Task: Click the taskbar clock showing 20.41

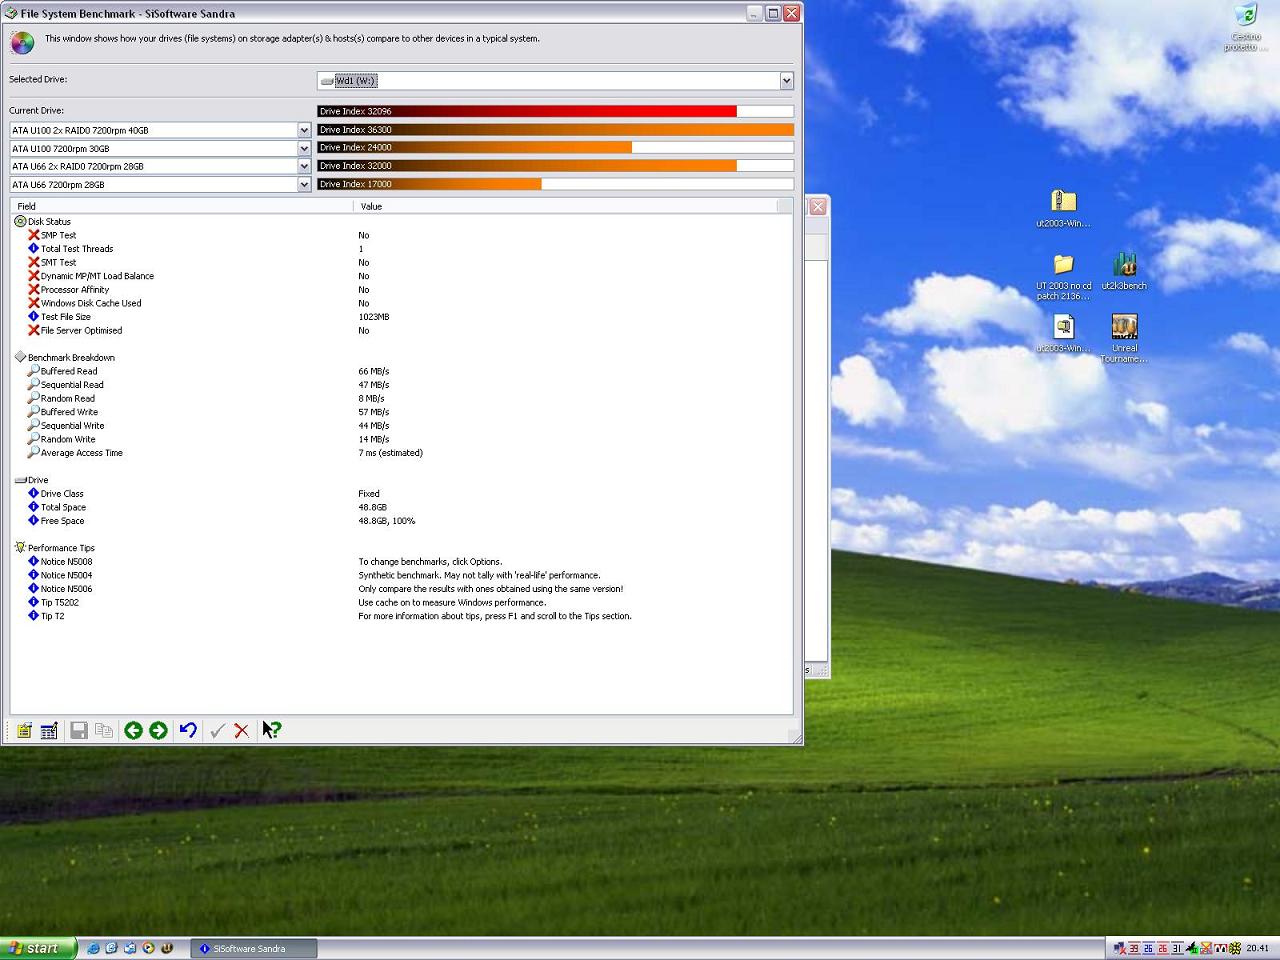Action: pos(1257,949)
